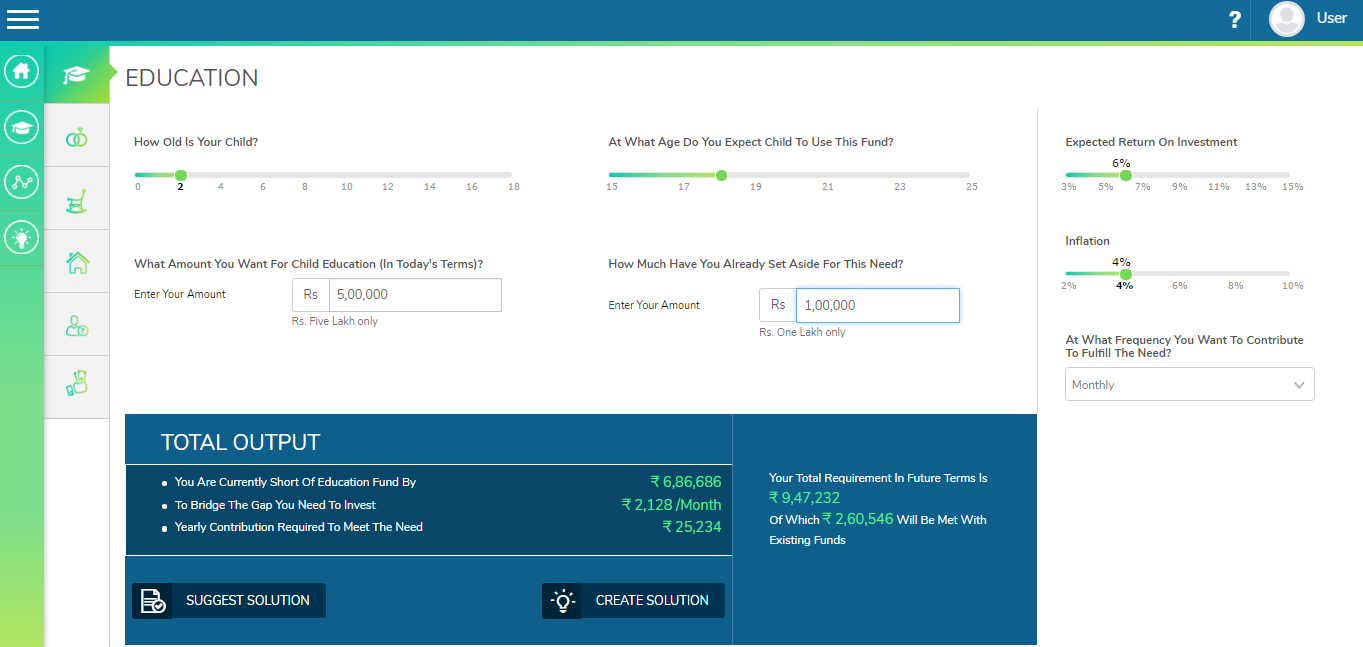Open the line graph icon in left sidebar

click(22, 181)
